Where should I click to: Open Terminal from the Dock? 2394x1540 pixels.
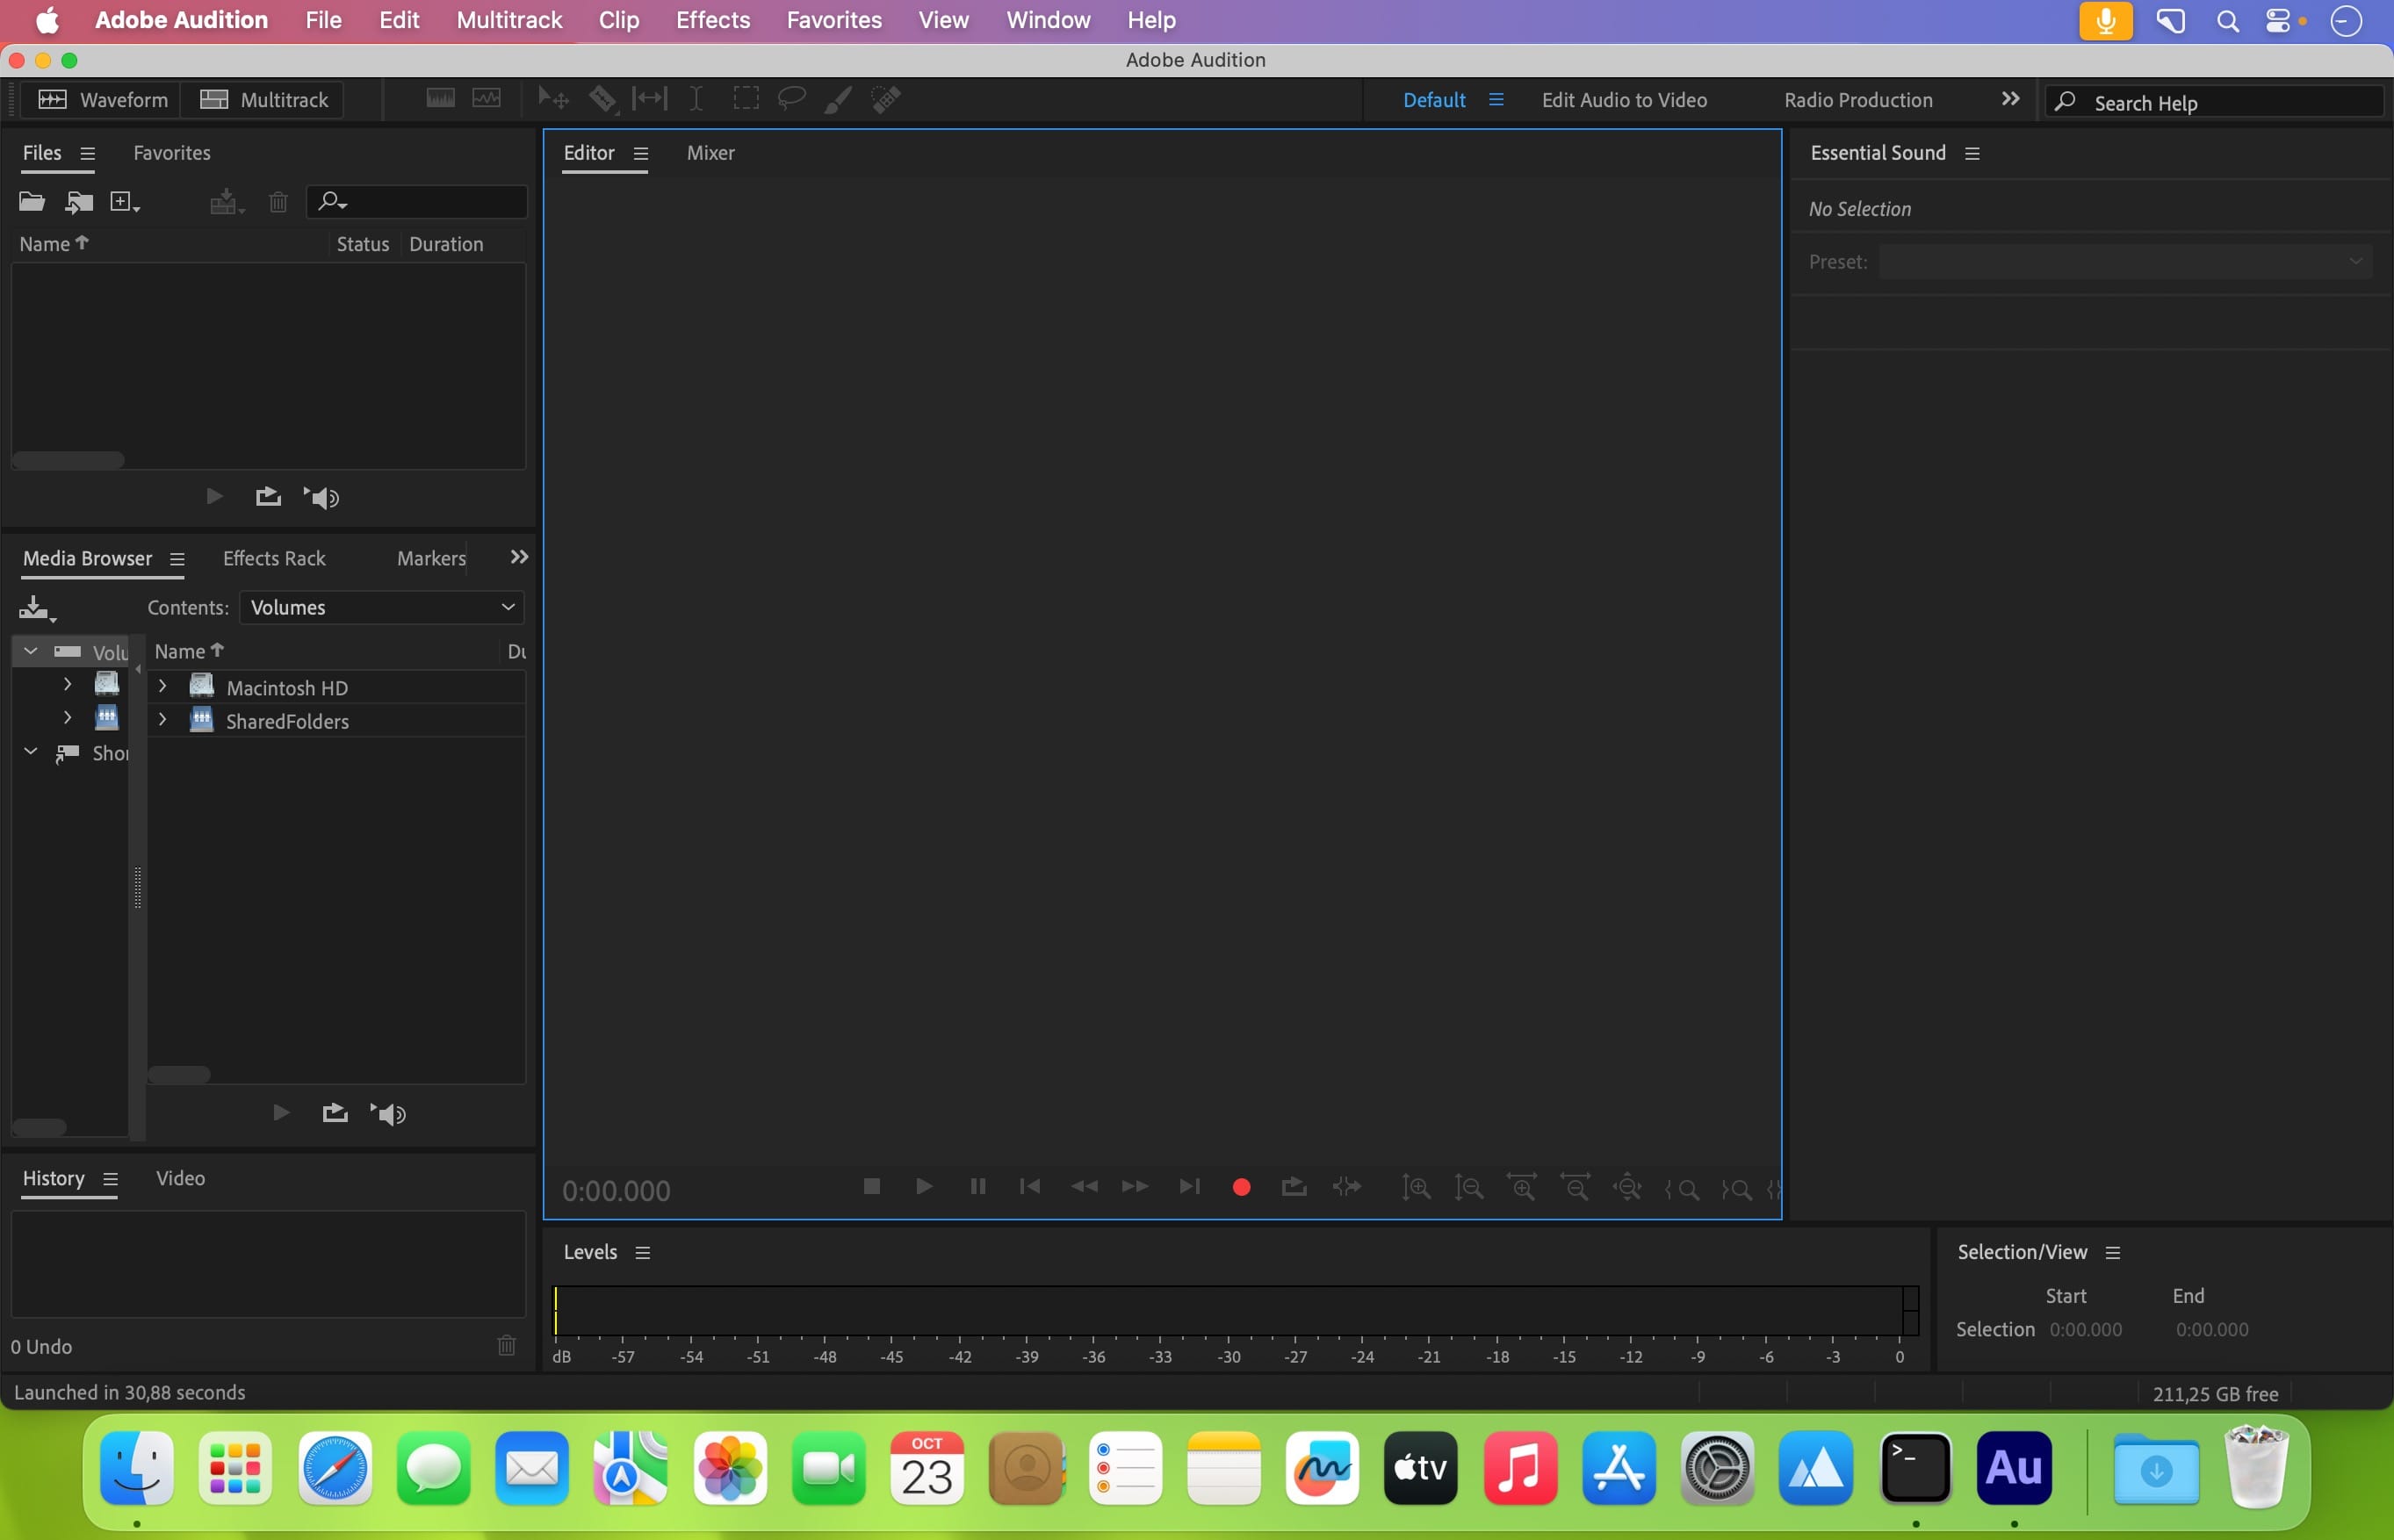[1915, 1468]
